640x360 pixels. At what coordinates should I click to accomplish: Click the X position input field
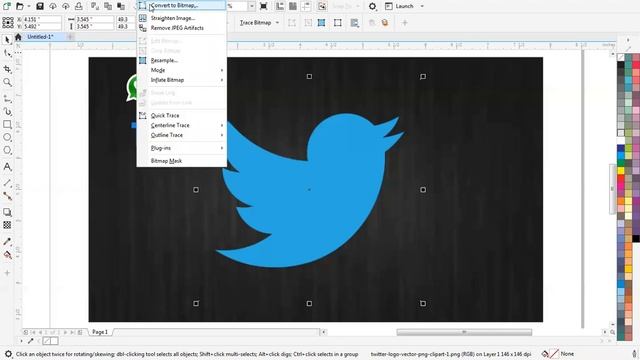pos(42,19)
